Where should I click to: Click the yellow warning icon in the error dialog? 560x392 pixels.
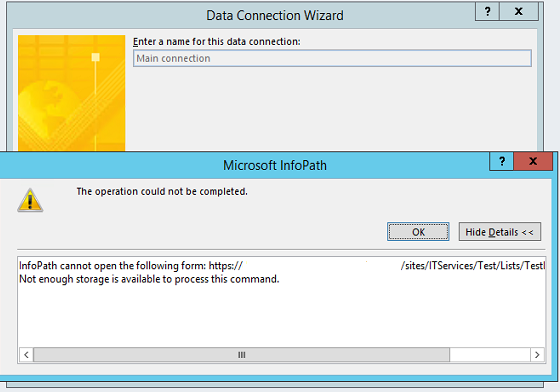pos(30,200)
